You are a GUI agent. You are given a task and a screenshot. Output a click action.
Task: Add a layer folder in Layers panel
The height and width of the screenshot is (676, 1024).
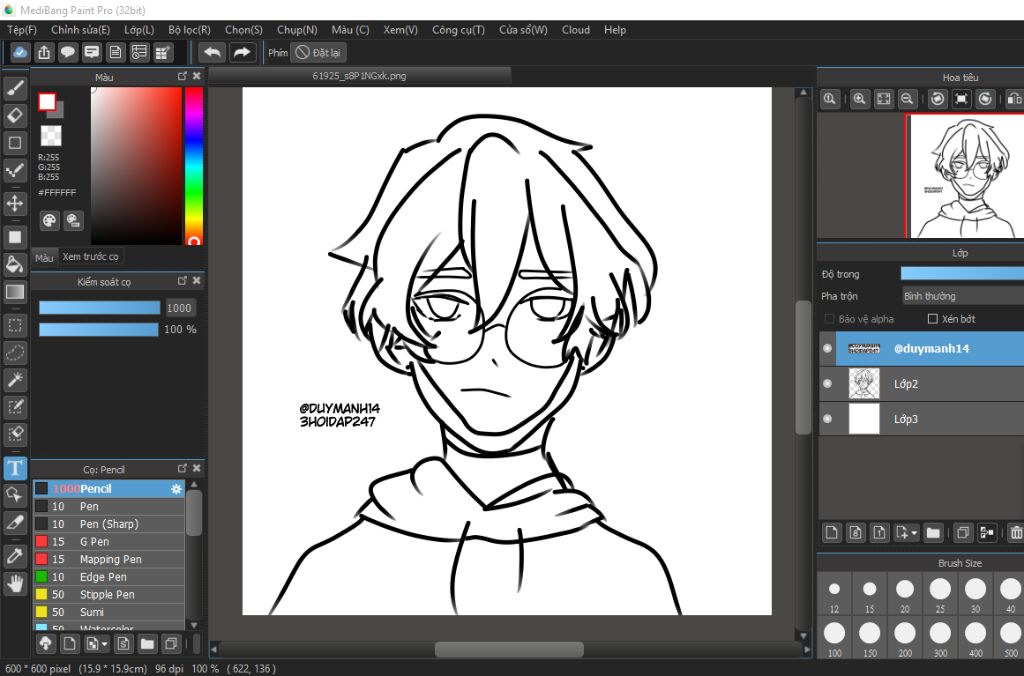tap(933, 533)
